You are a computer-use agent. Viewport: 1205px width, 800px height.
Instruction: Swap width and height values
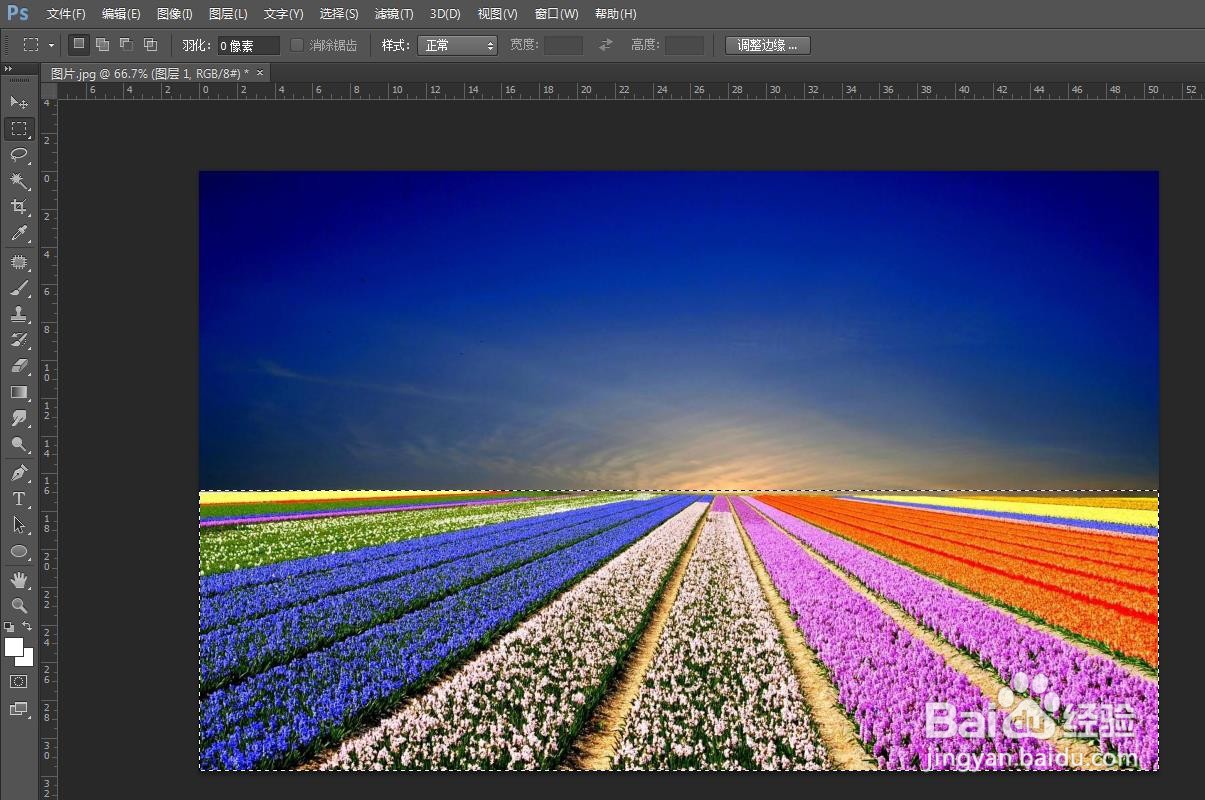[x=605, y=45]
